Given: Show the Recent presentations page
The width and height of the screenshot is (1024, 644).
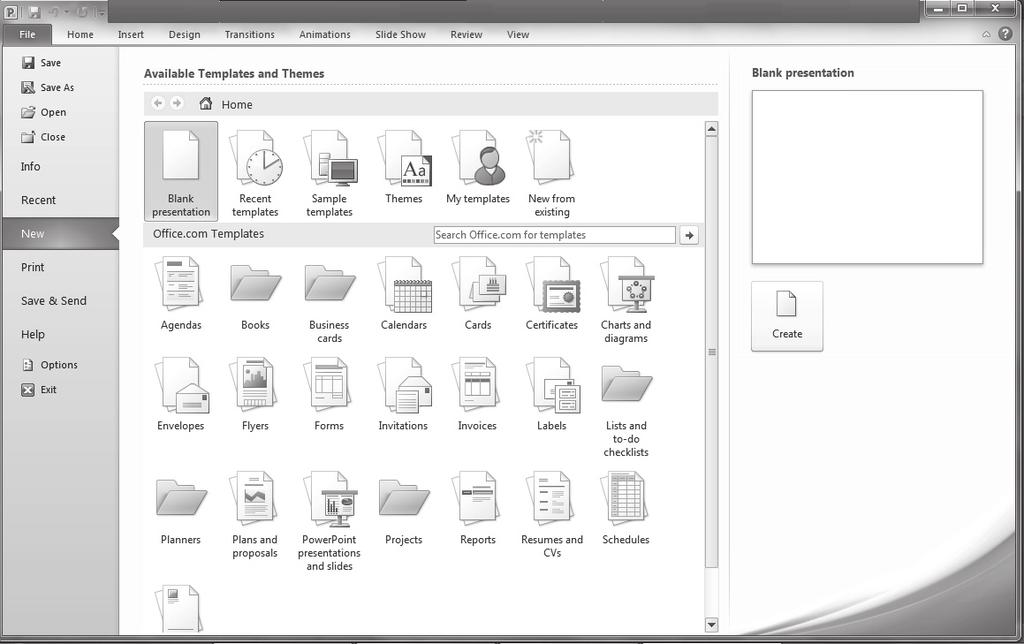Looking at the screenshot, I should coord(39,200).
